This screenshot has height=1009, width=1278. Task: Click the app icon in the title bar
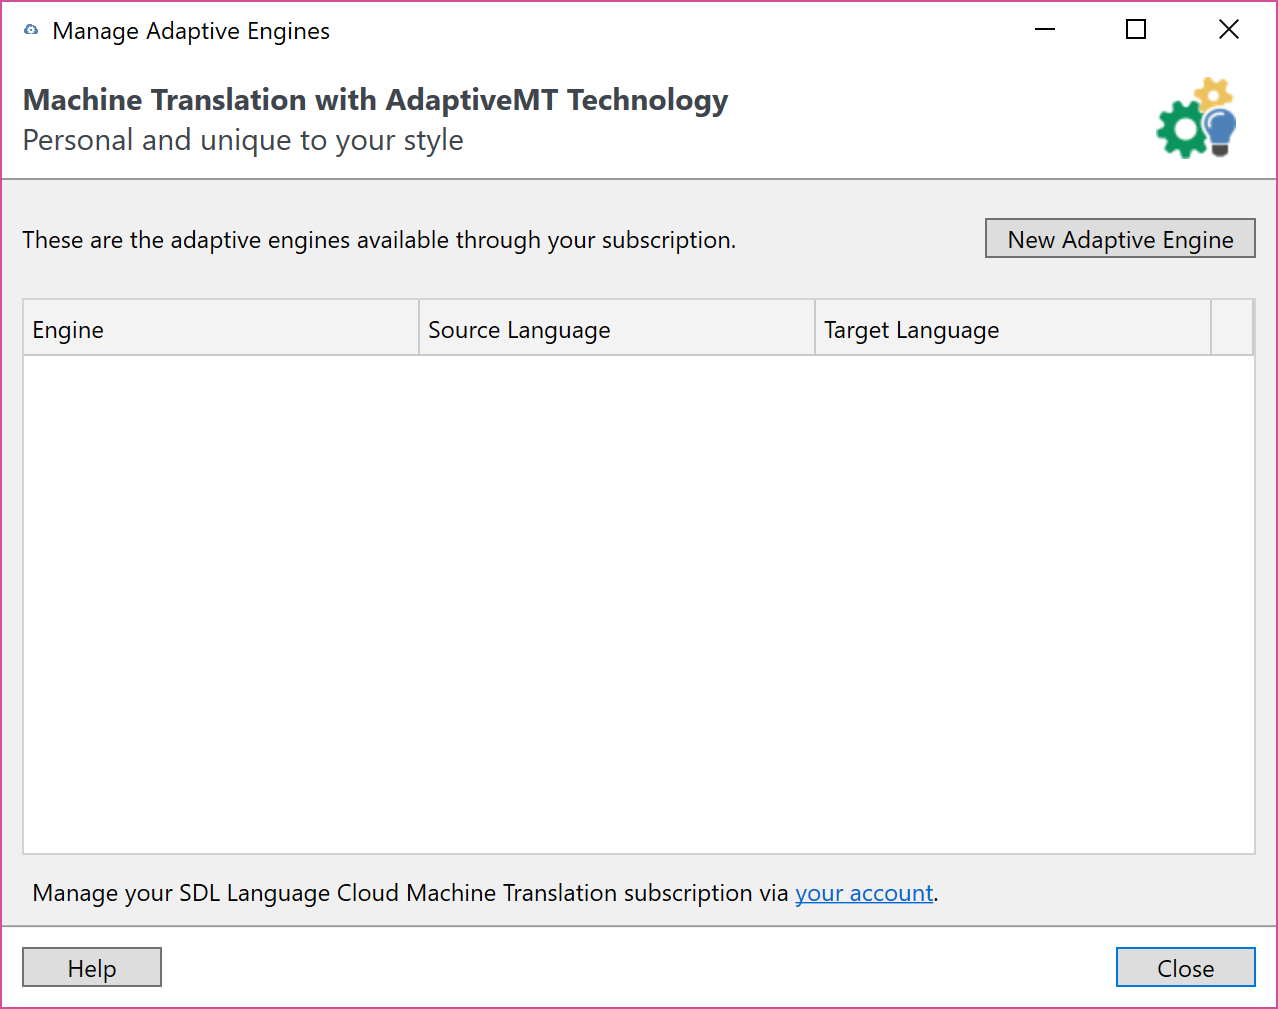tap(31, 30)
